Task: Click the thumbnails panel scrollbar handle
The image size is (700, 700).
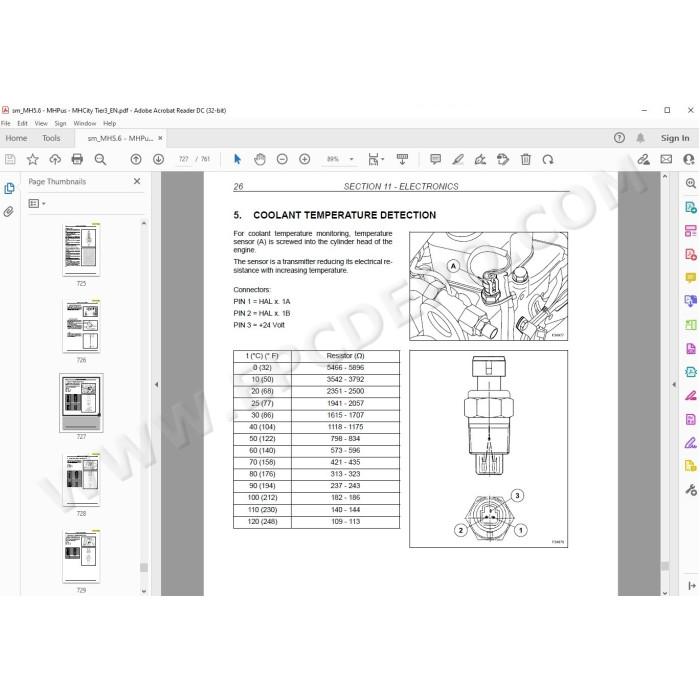Action: point(144,567)
